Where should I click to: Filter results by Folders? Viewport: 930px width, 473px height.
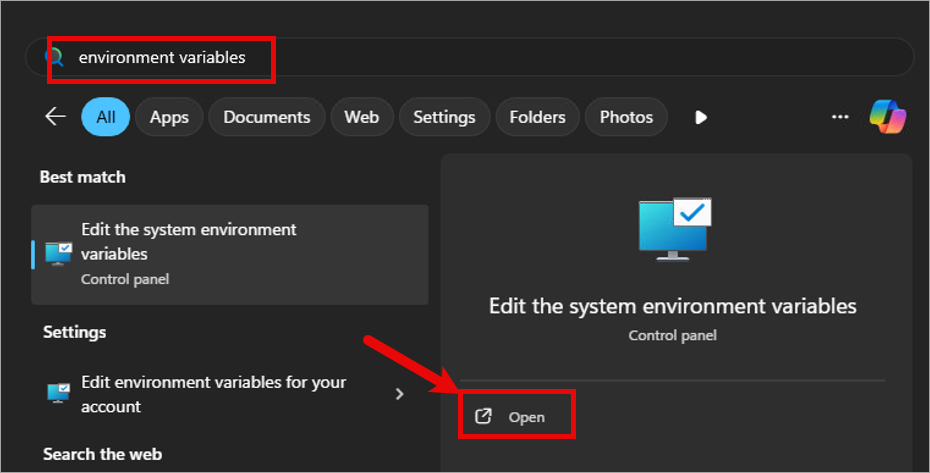(x=537, y=117)
